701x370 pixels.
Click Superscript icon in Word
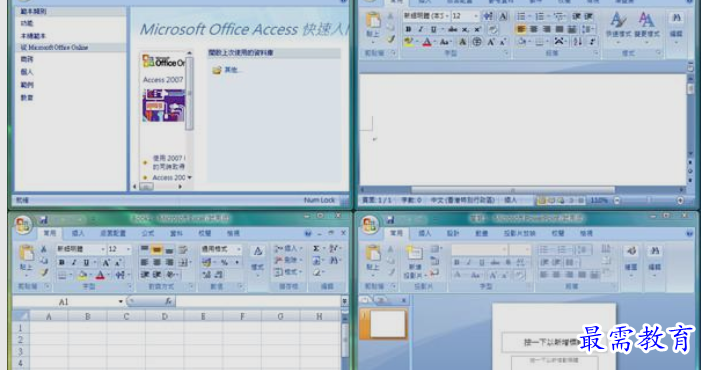point(477,29)
